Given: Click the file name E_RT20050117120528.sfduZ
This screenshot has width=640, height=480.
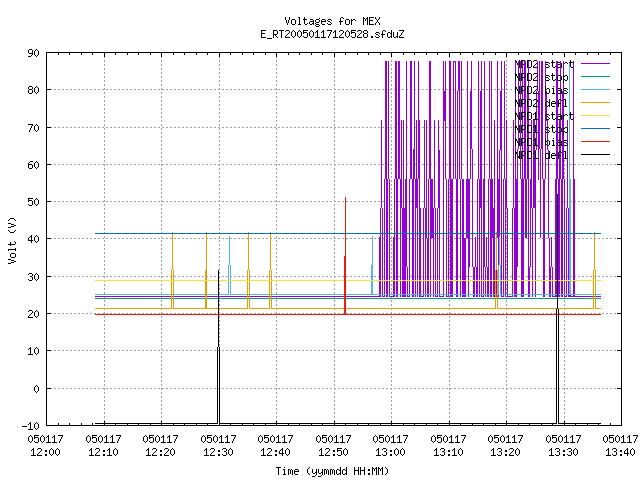Looking at the screenshot, I should point(332,34).
